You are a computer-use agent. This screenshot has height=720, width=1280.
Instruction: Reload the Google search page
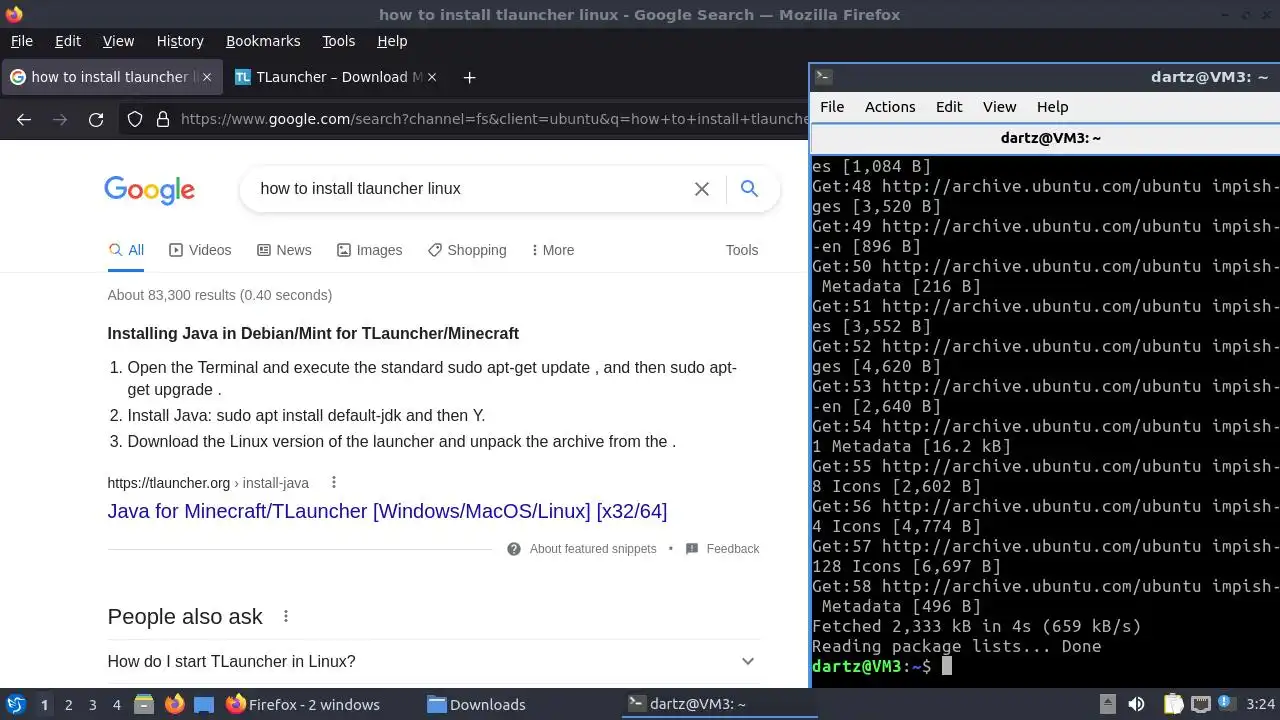pyautogui.click(x=96, y=120)
